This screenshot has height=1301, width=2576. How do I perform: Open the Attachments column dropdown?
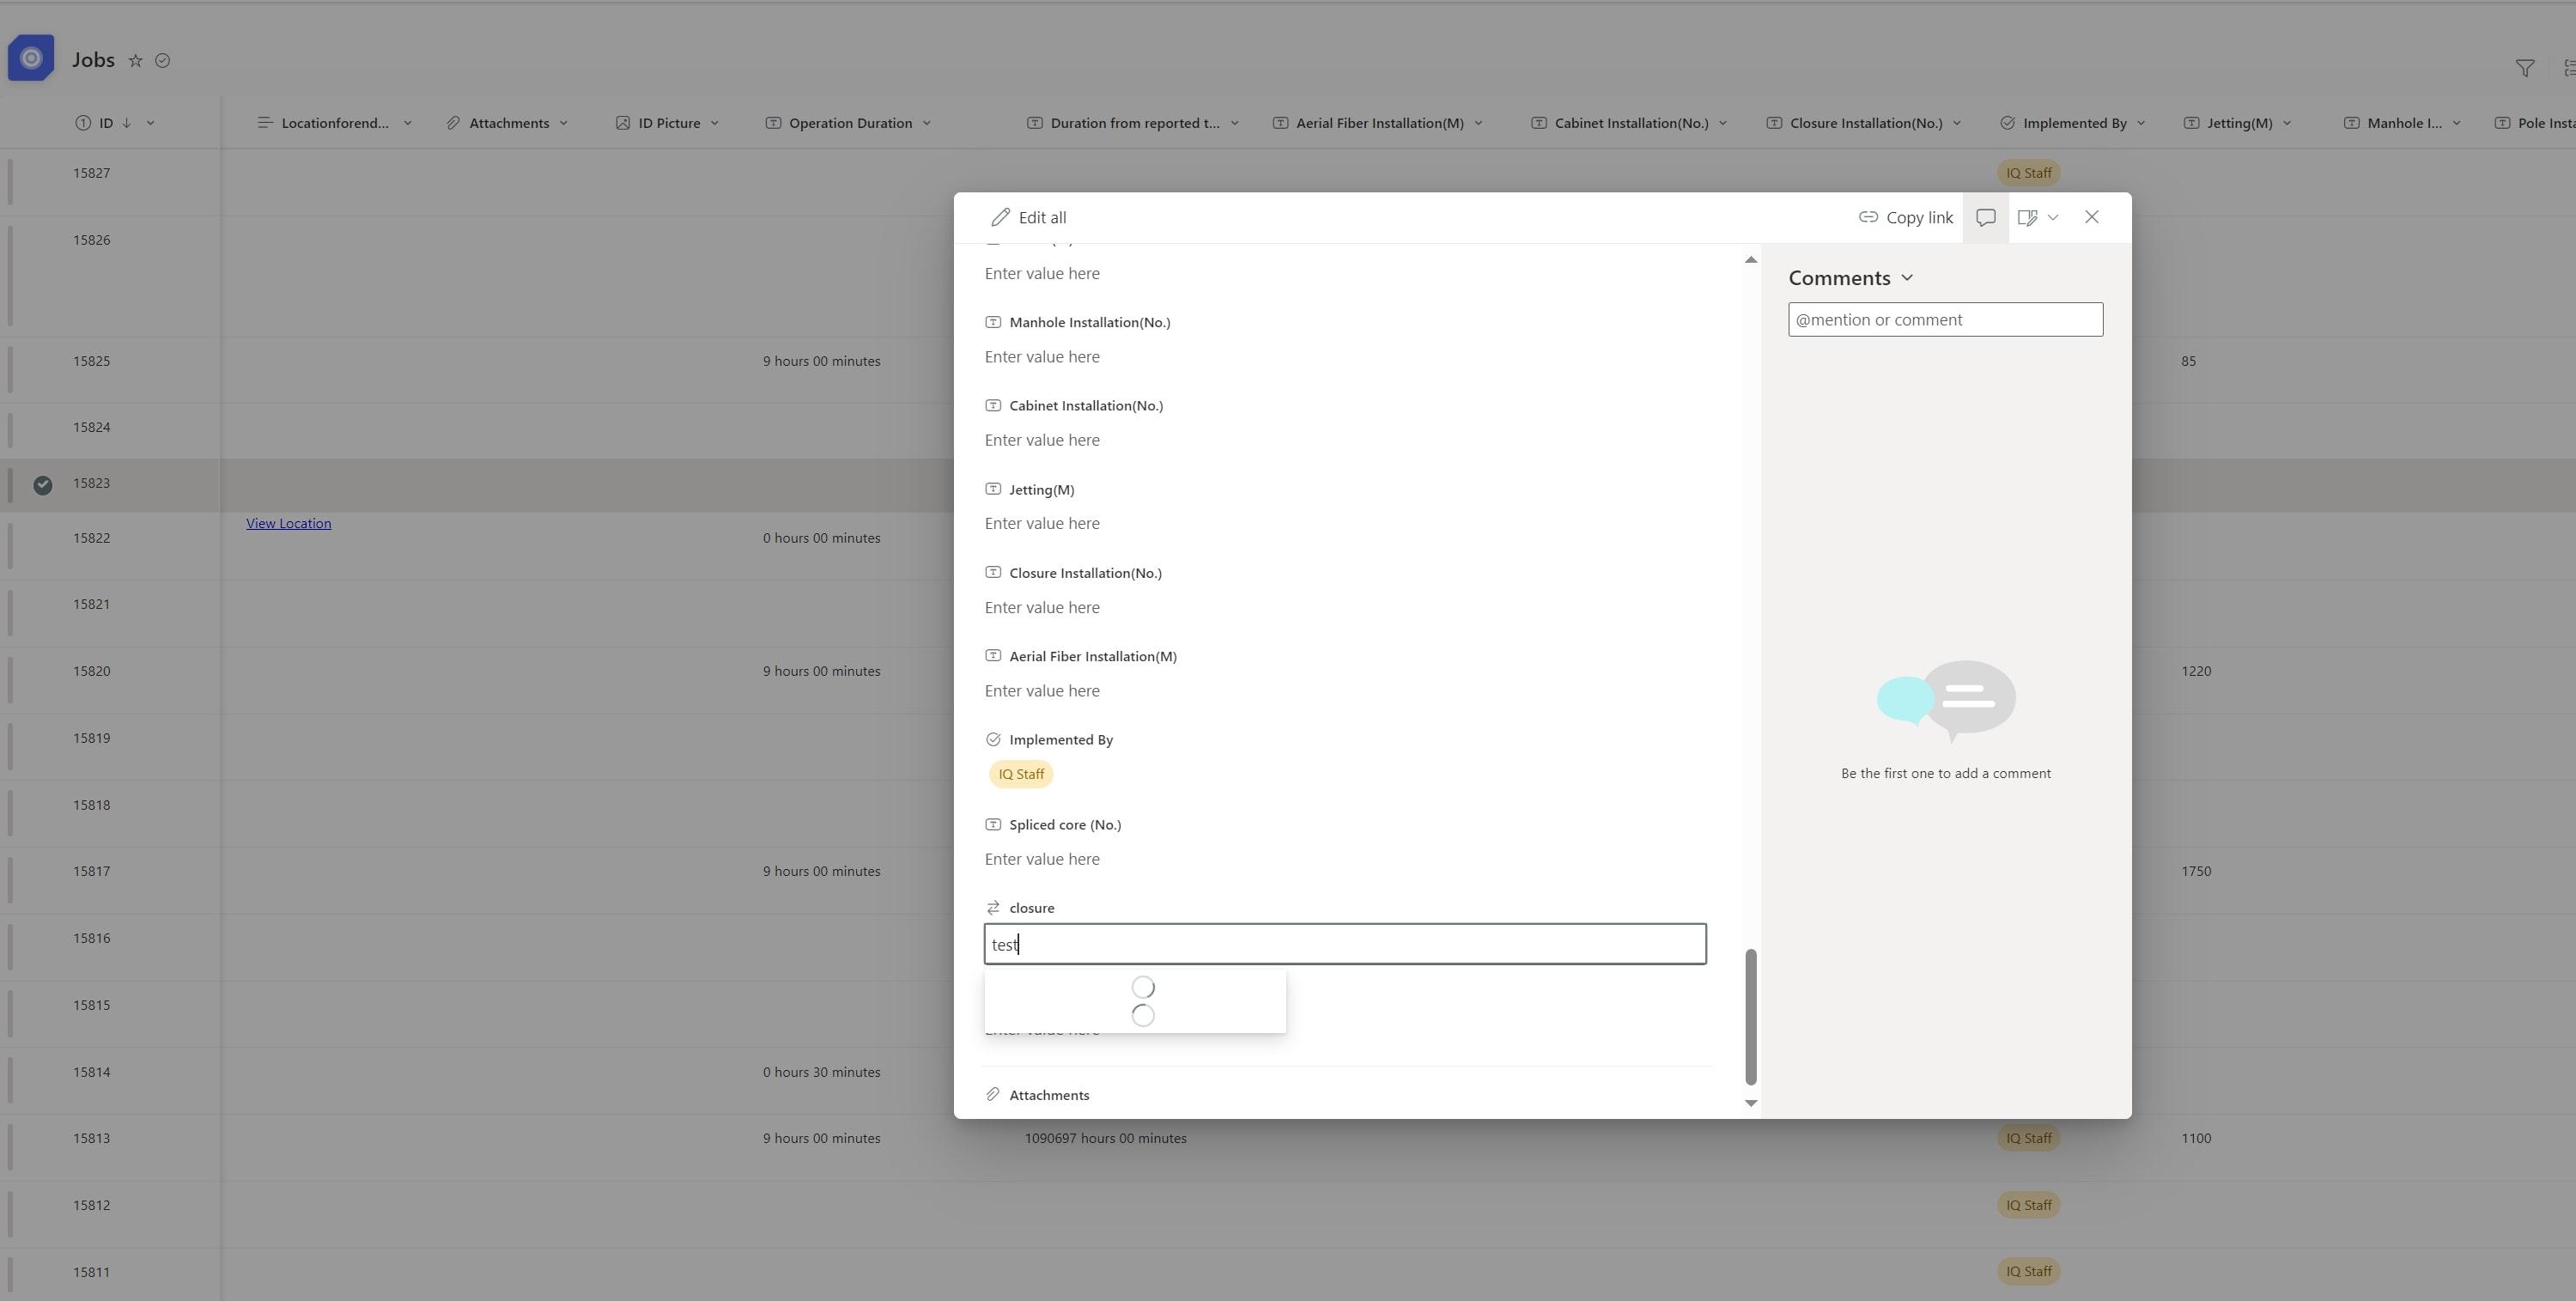tap(563, 123)
